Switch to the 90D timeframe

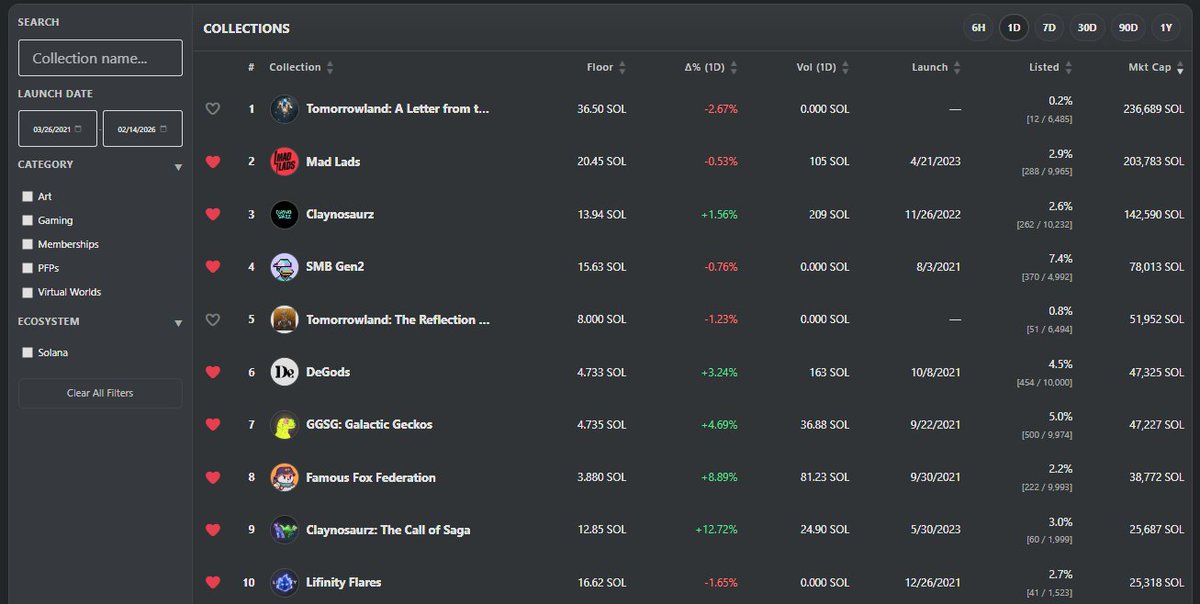[1127, 28]
